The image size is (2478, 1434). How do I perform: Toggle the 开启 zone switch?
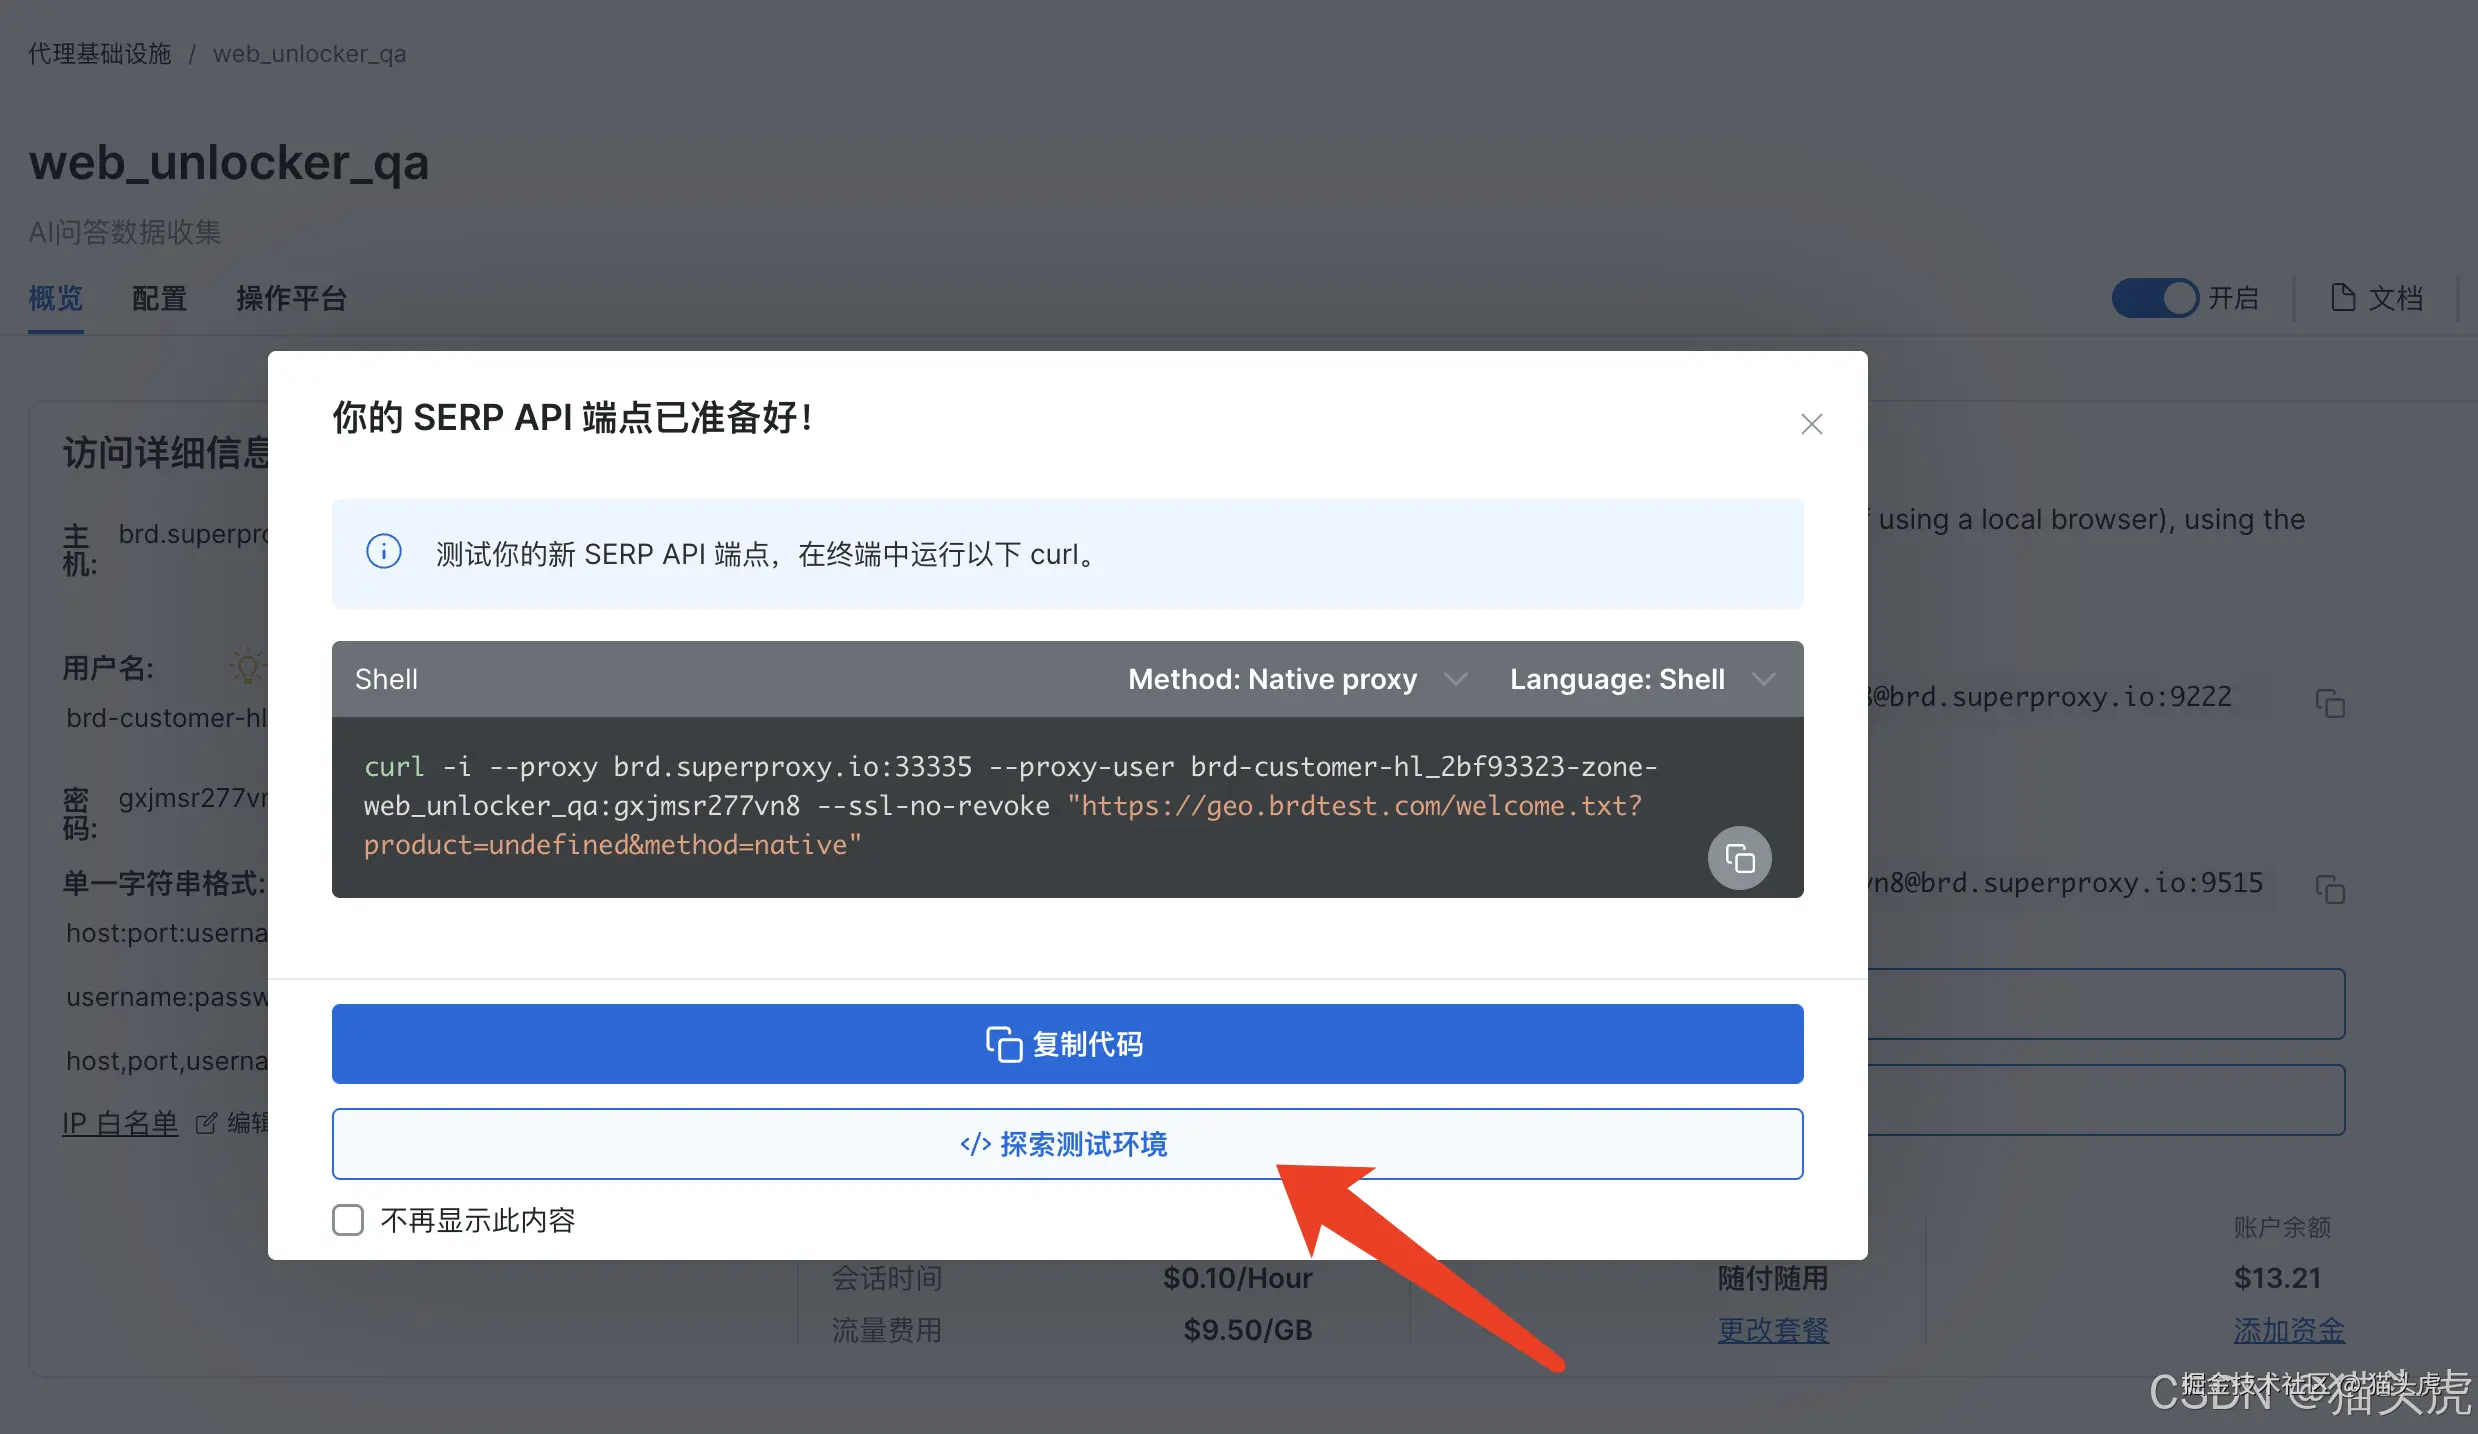pyautogui.click(x=2155, y=298)
